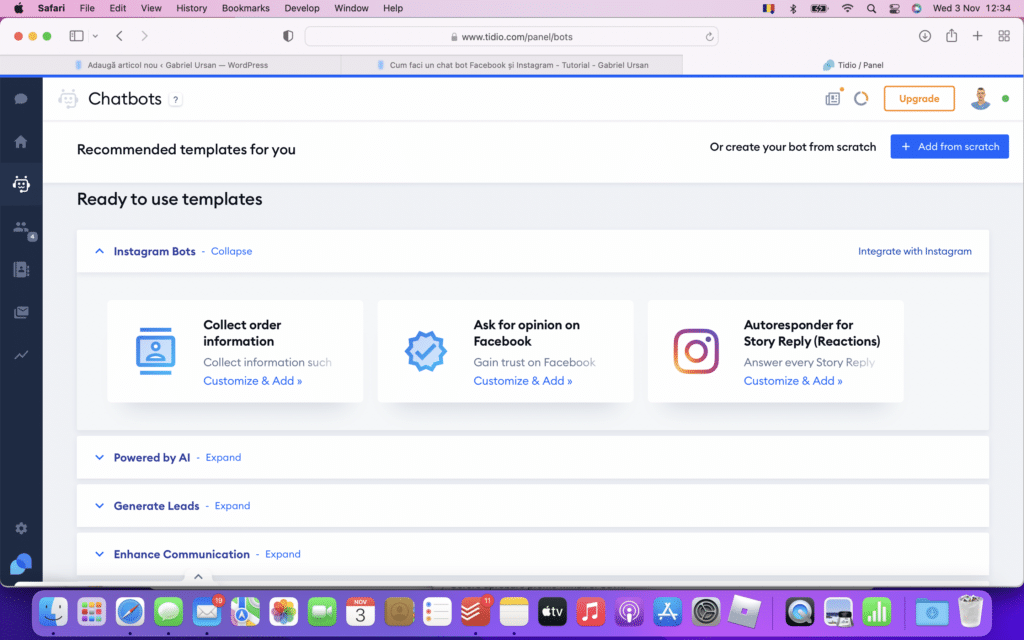Click Expand link beside Powered by AI
Viewport: 1024px width, 640px height.
(x=223, y=457)
